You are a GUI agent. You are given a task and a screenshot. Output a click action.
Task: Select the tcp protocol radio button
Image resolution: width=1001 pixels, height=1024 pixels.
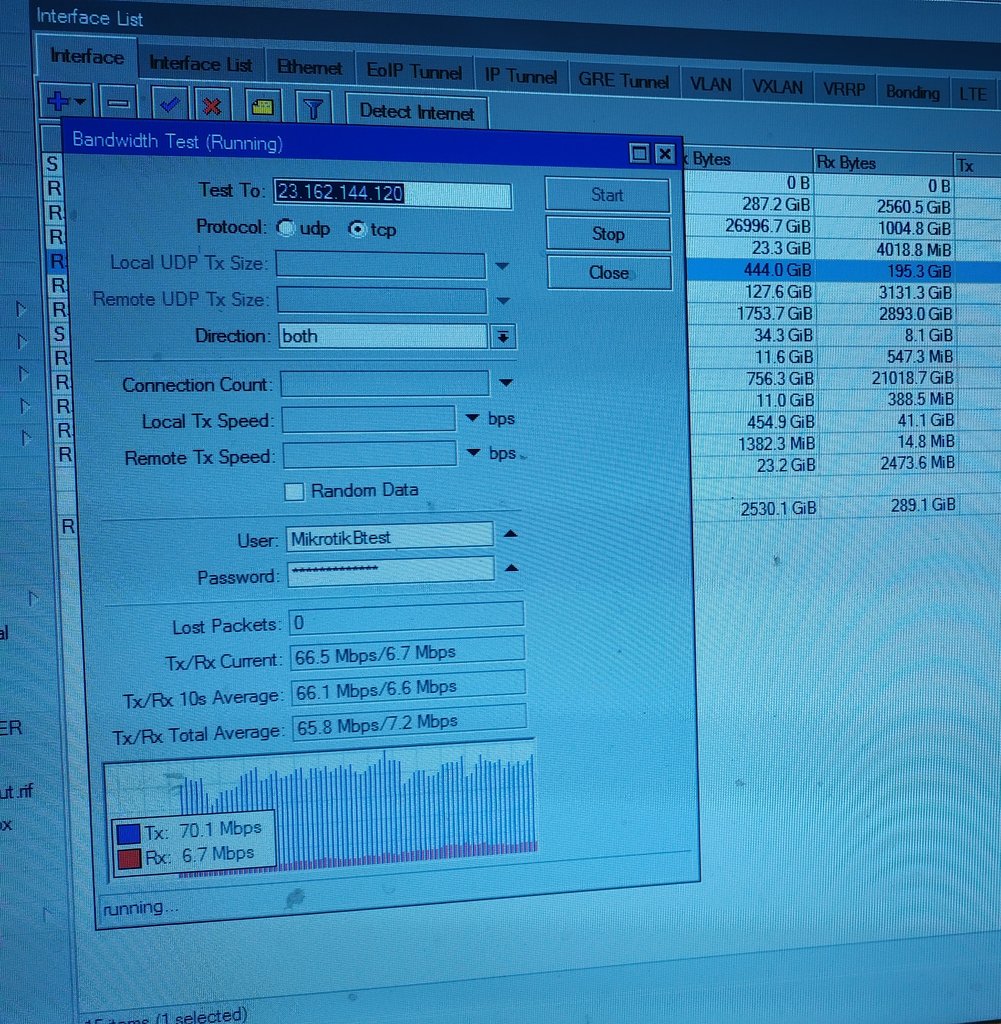point(357,229)
